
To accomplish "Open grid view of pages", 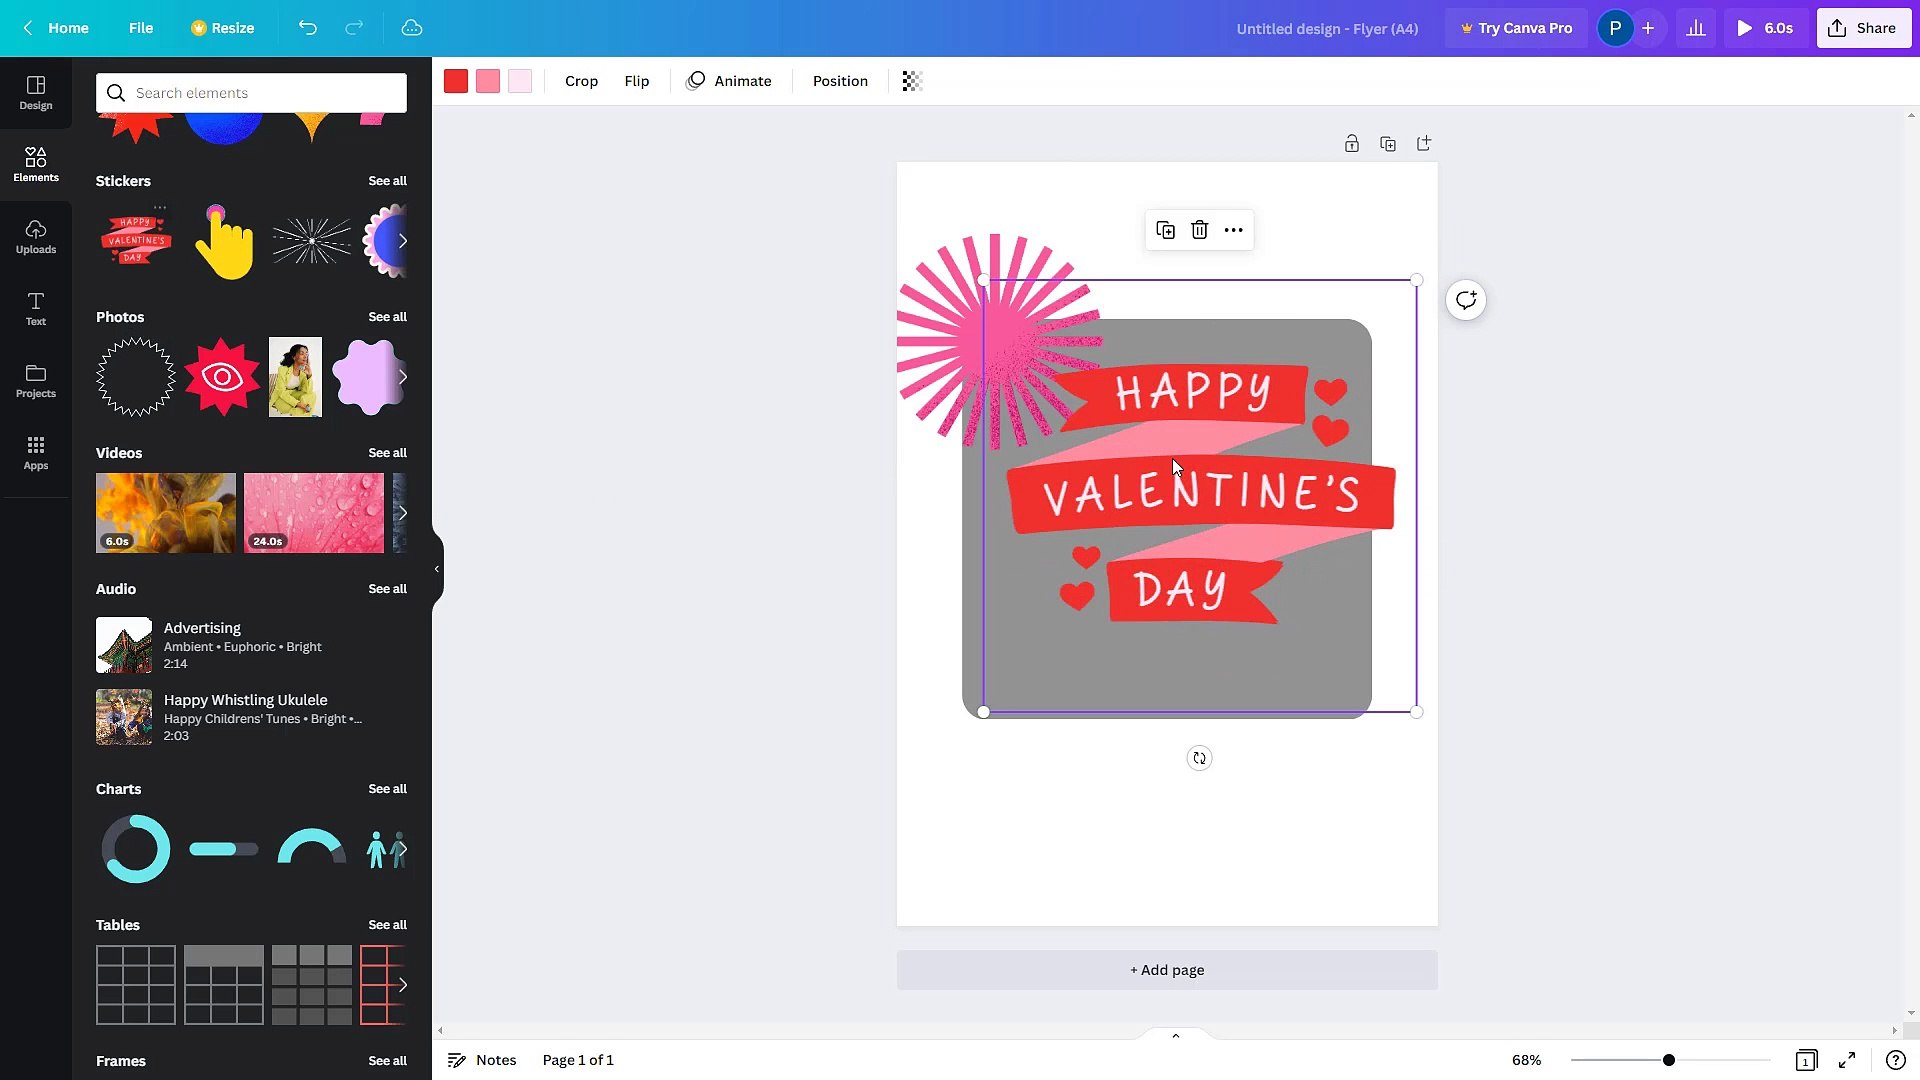I will click(x=1806, y=1060).
